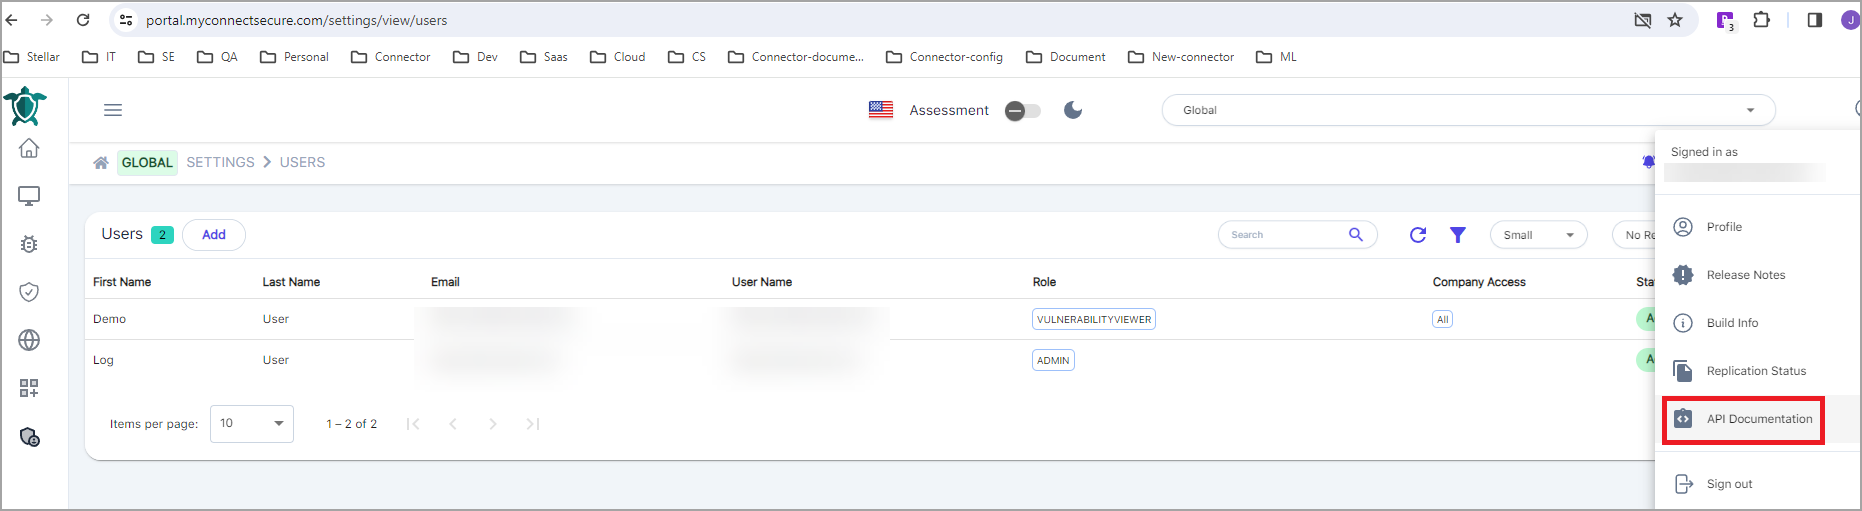Click the home icon in sidebar
Screen dimensions: 1862x511
tap(29, 148)
